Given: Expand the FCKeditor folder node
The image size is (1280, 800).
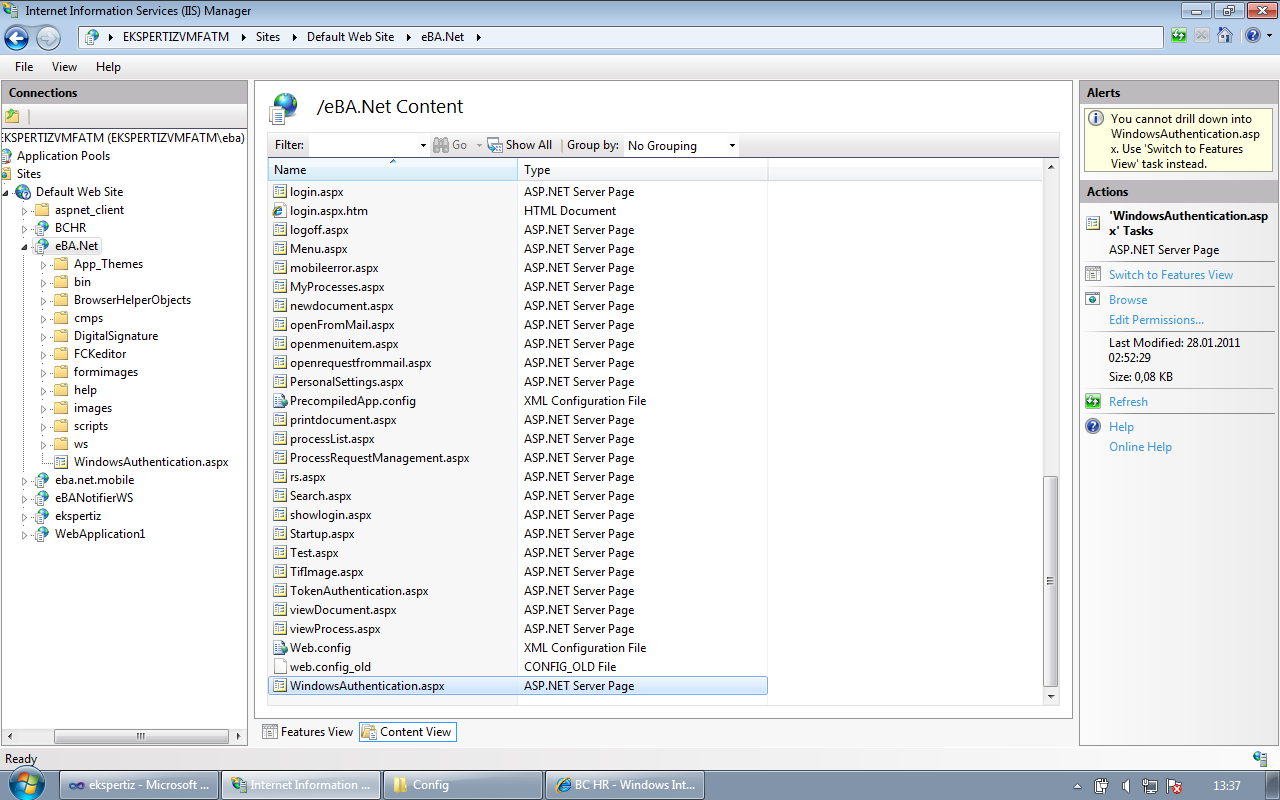Looking at the screenshot, I should tap(43, 354).
